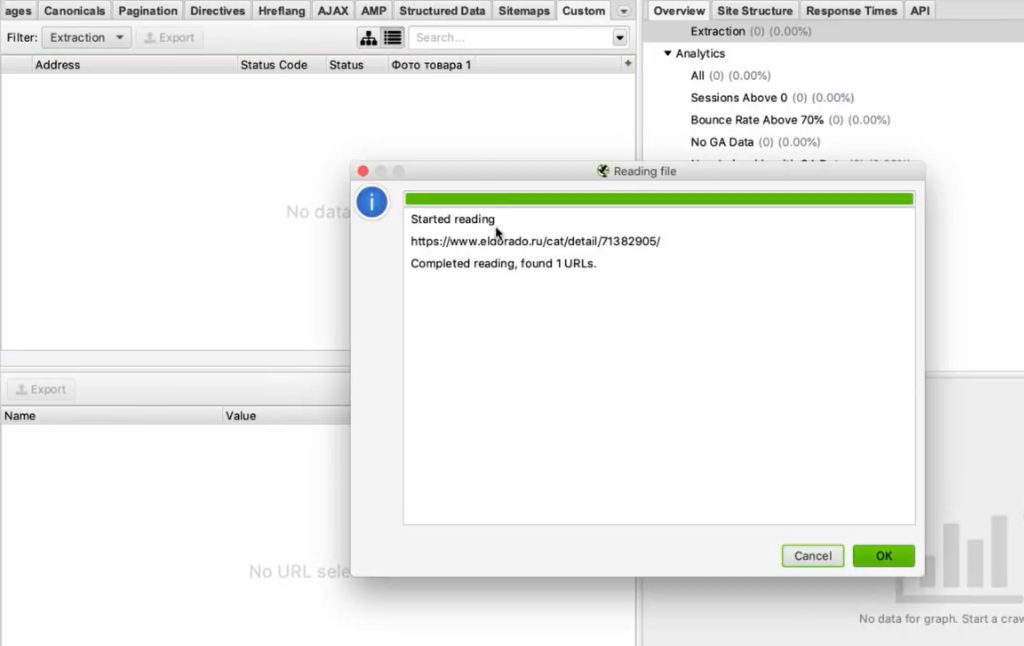Open the search options dropdown arrow

(x=620, y=38)
